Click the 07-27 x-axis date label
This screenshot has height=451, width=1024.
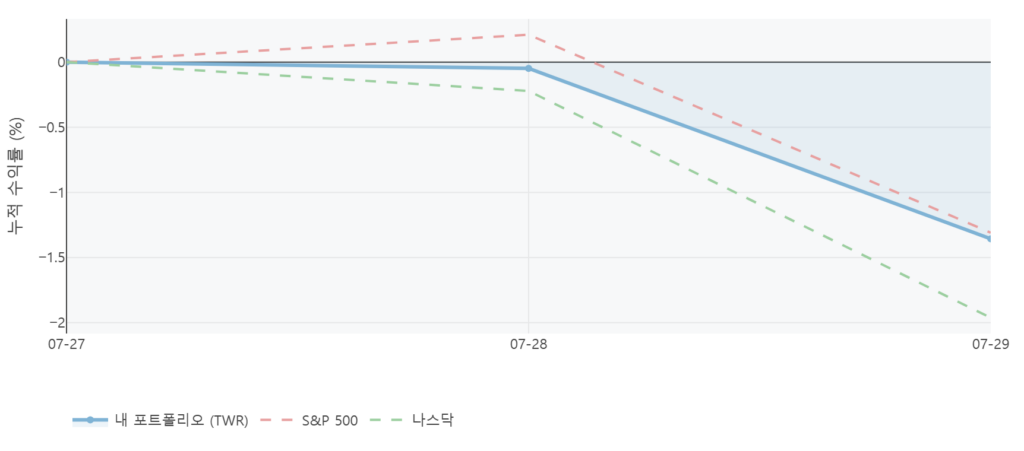point(65,344)
